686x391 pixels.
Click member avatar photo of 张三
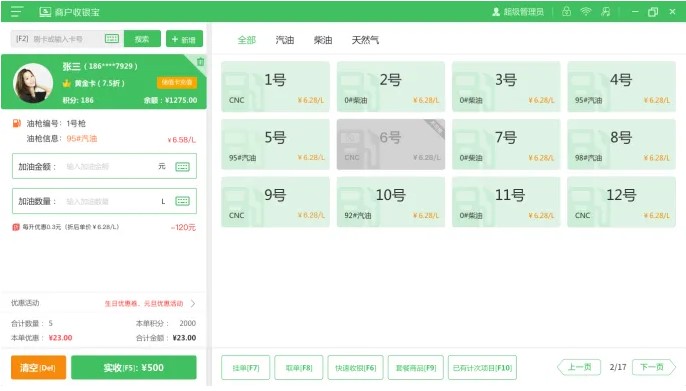point(33,83)
